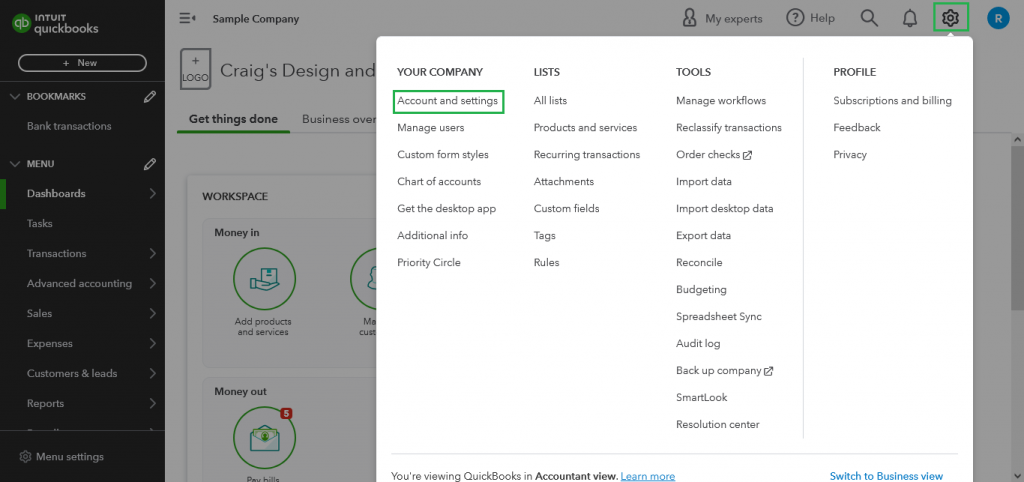Open Reconcile tool
Viewport: 1024px width, 482px height.
(699, 263)
